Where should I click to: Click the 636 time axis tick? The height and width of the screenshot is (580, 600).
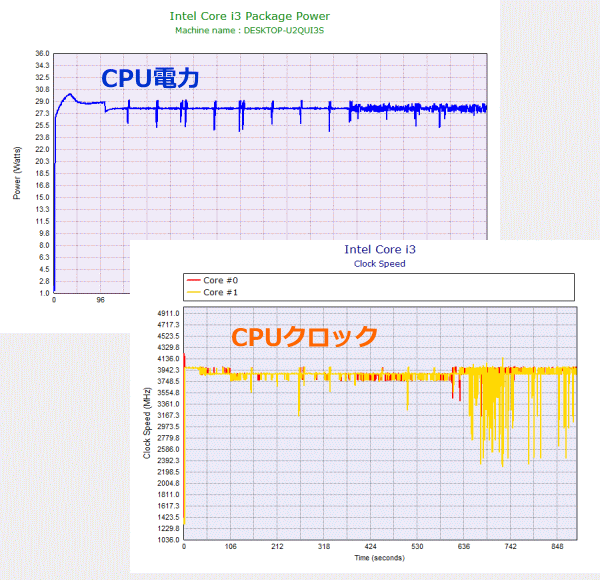tap(464, 546)
